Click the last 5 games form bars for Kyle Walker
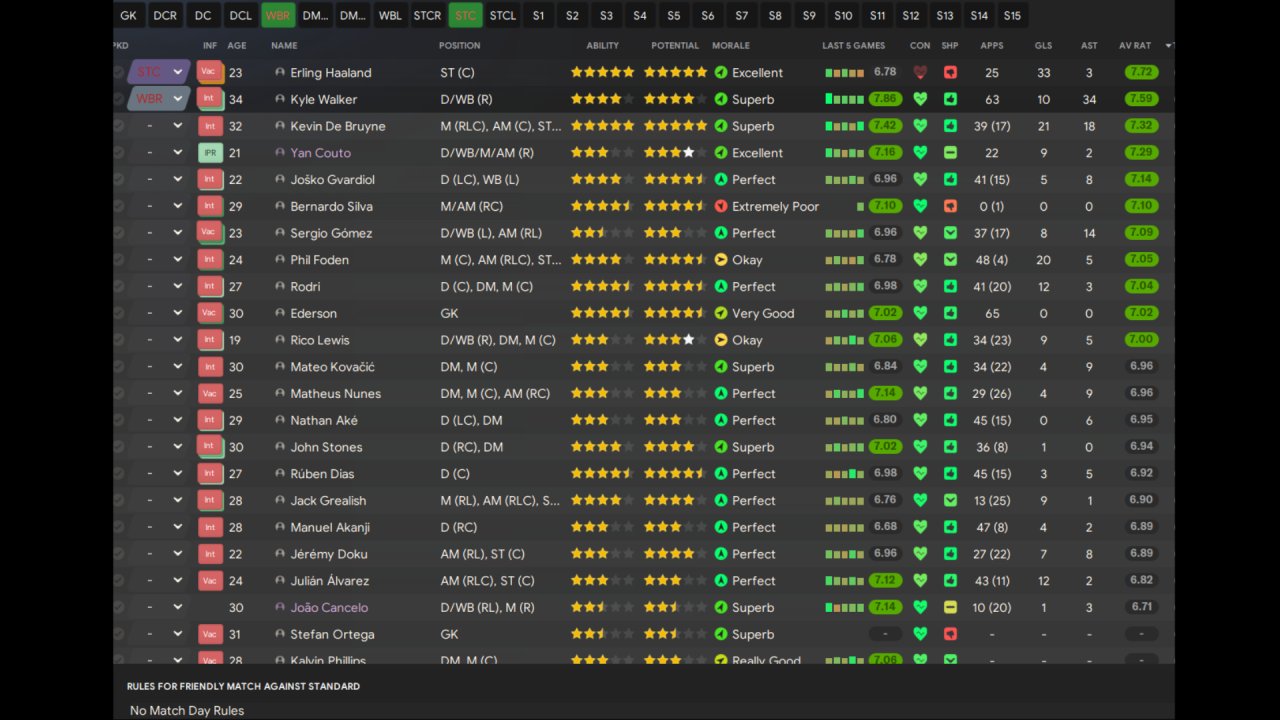The width and height of the screenshot is (1280, 720). [844, 99]
